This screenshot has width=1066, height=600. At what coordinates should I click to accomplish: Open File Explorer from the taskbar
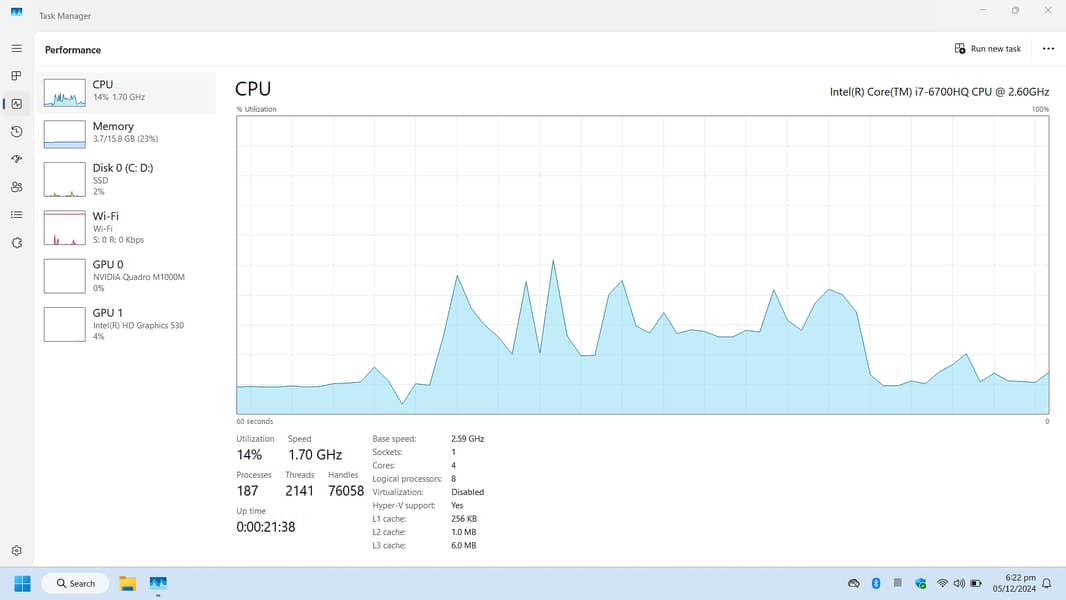[x=128, y=583]
